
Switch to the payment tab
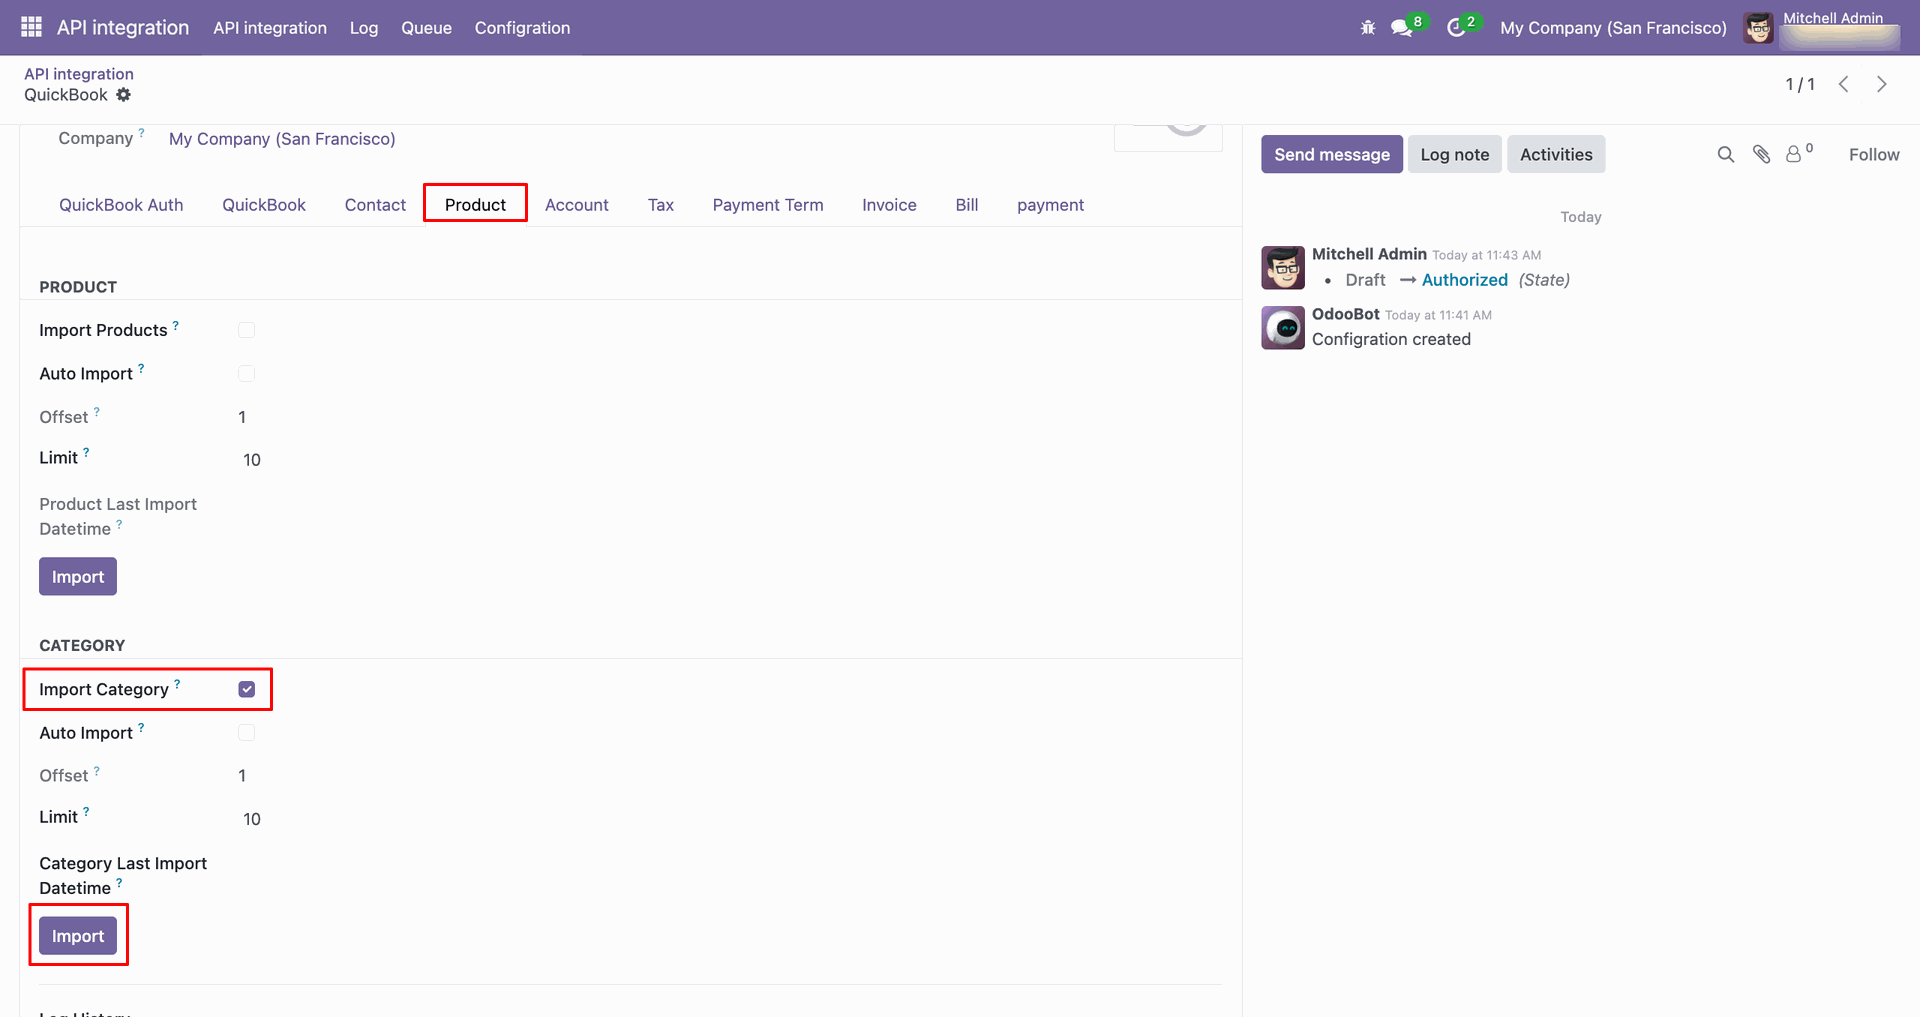click(x=1050, y=205)
